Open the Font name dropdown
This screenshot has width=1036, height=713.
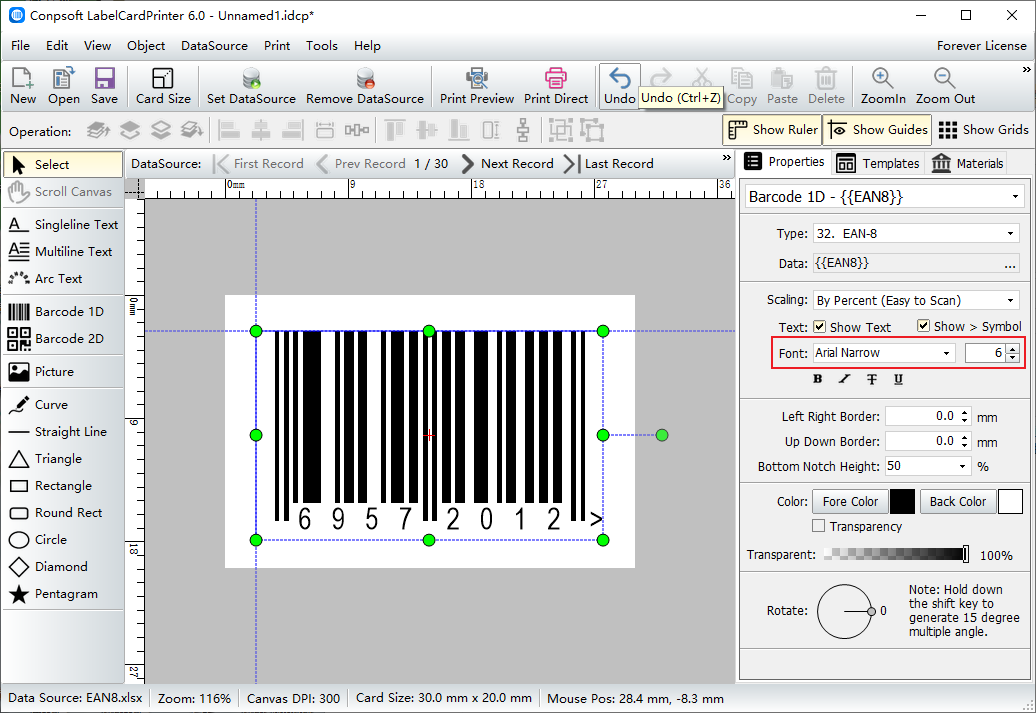pyautogui.click(x=946, y=353)
